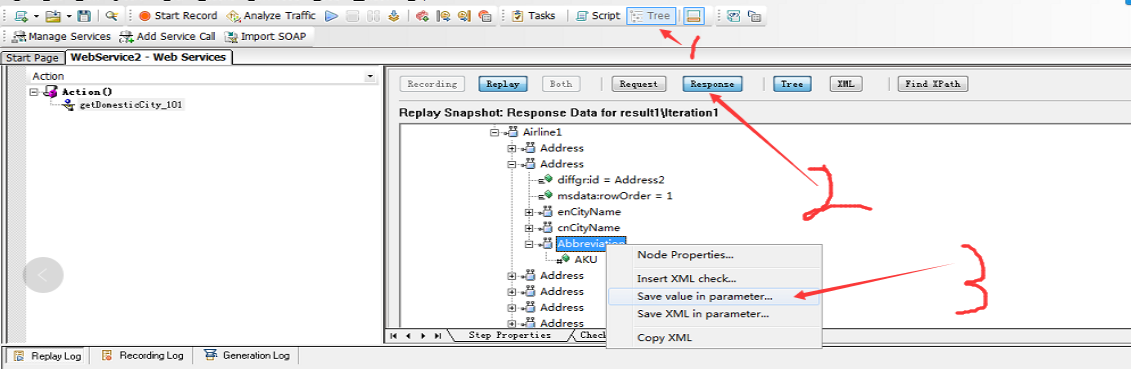
Task: Open the Tasks pane from toolbar
Action: (534, 15)
